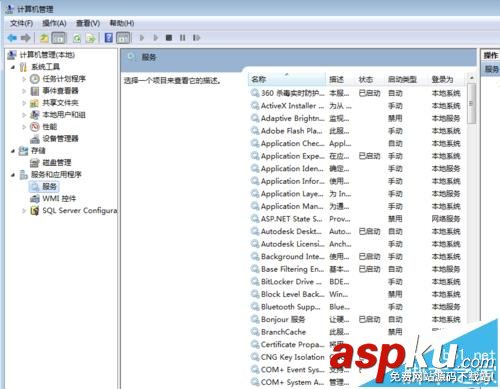Expand the 共享文件夹 node arrow
Viewport: 500px width, 389px height.
click(x=24, y=103)
